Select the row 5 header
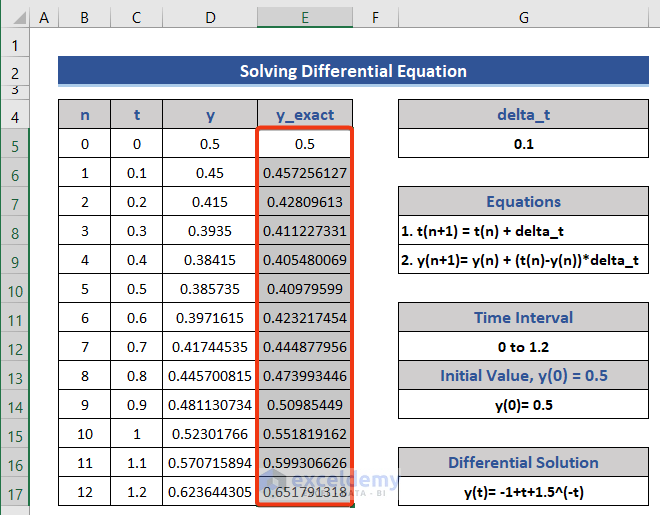Screen dimensions: 660x515 click(x=15, y=144)
